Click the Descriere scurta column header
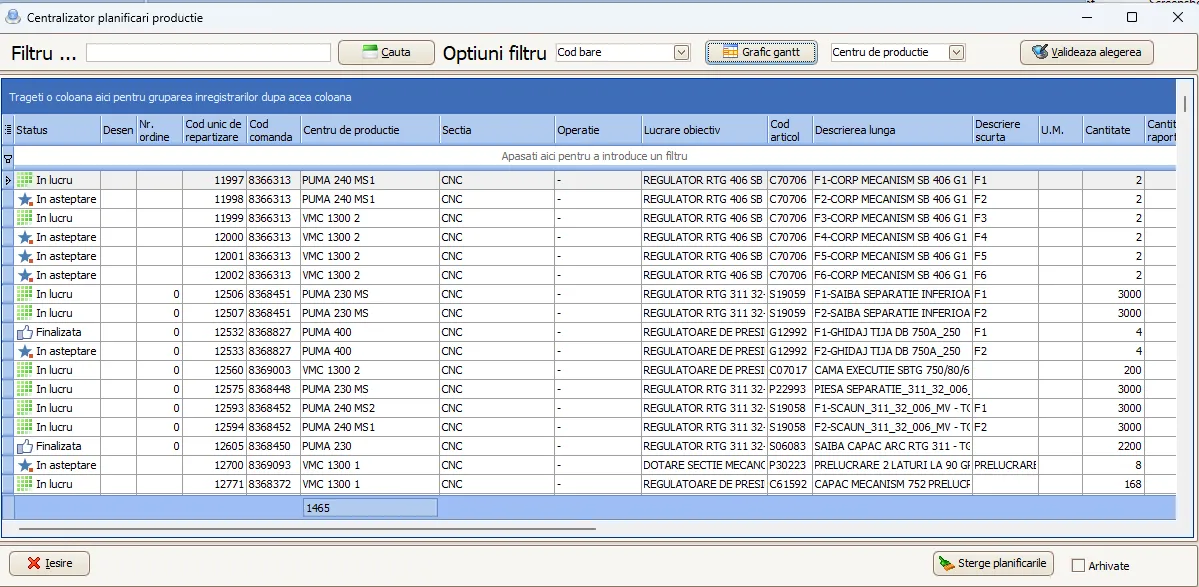 [x=1005, y=130]
